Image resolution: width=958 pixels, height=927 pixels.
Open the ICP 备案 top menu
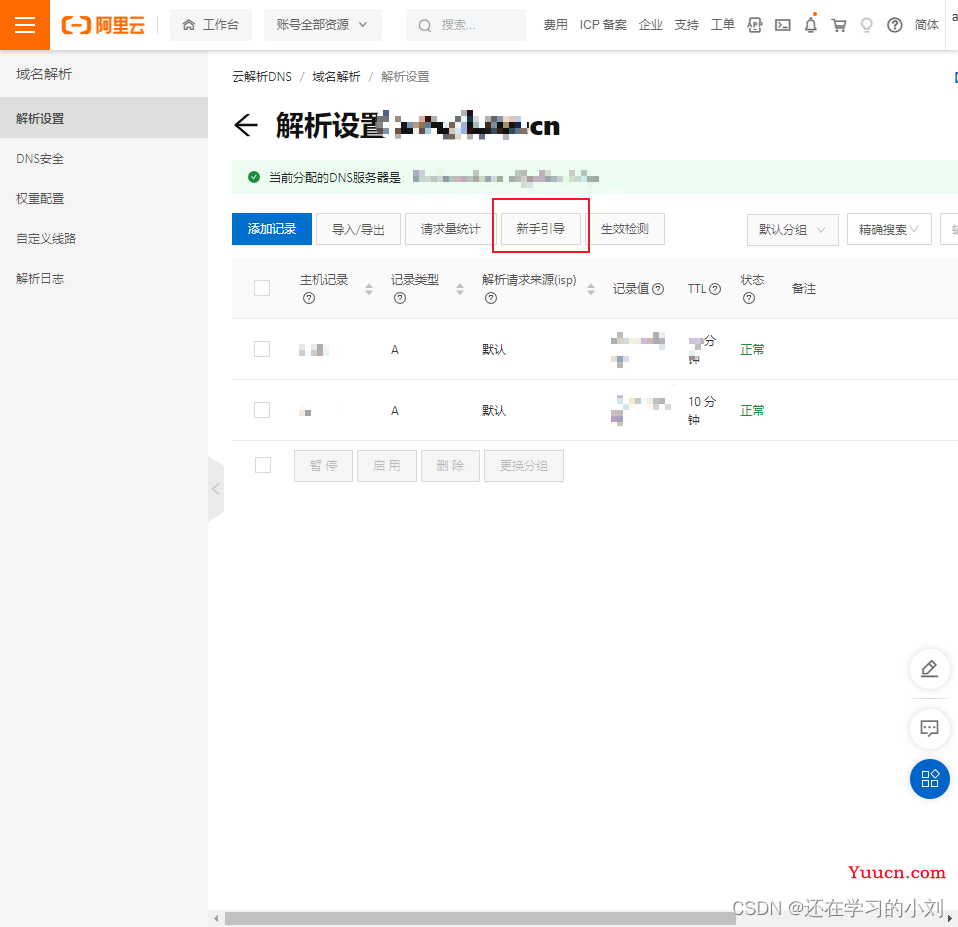[603, 25]
